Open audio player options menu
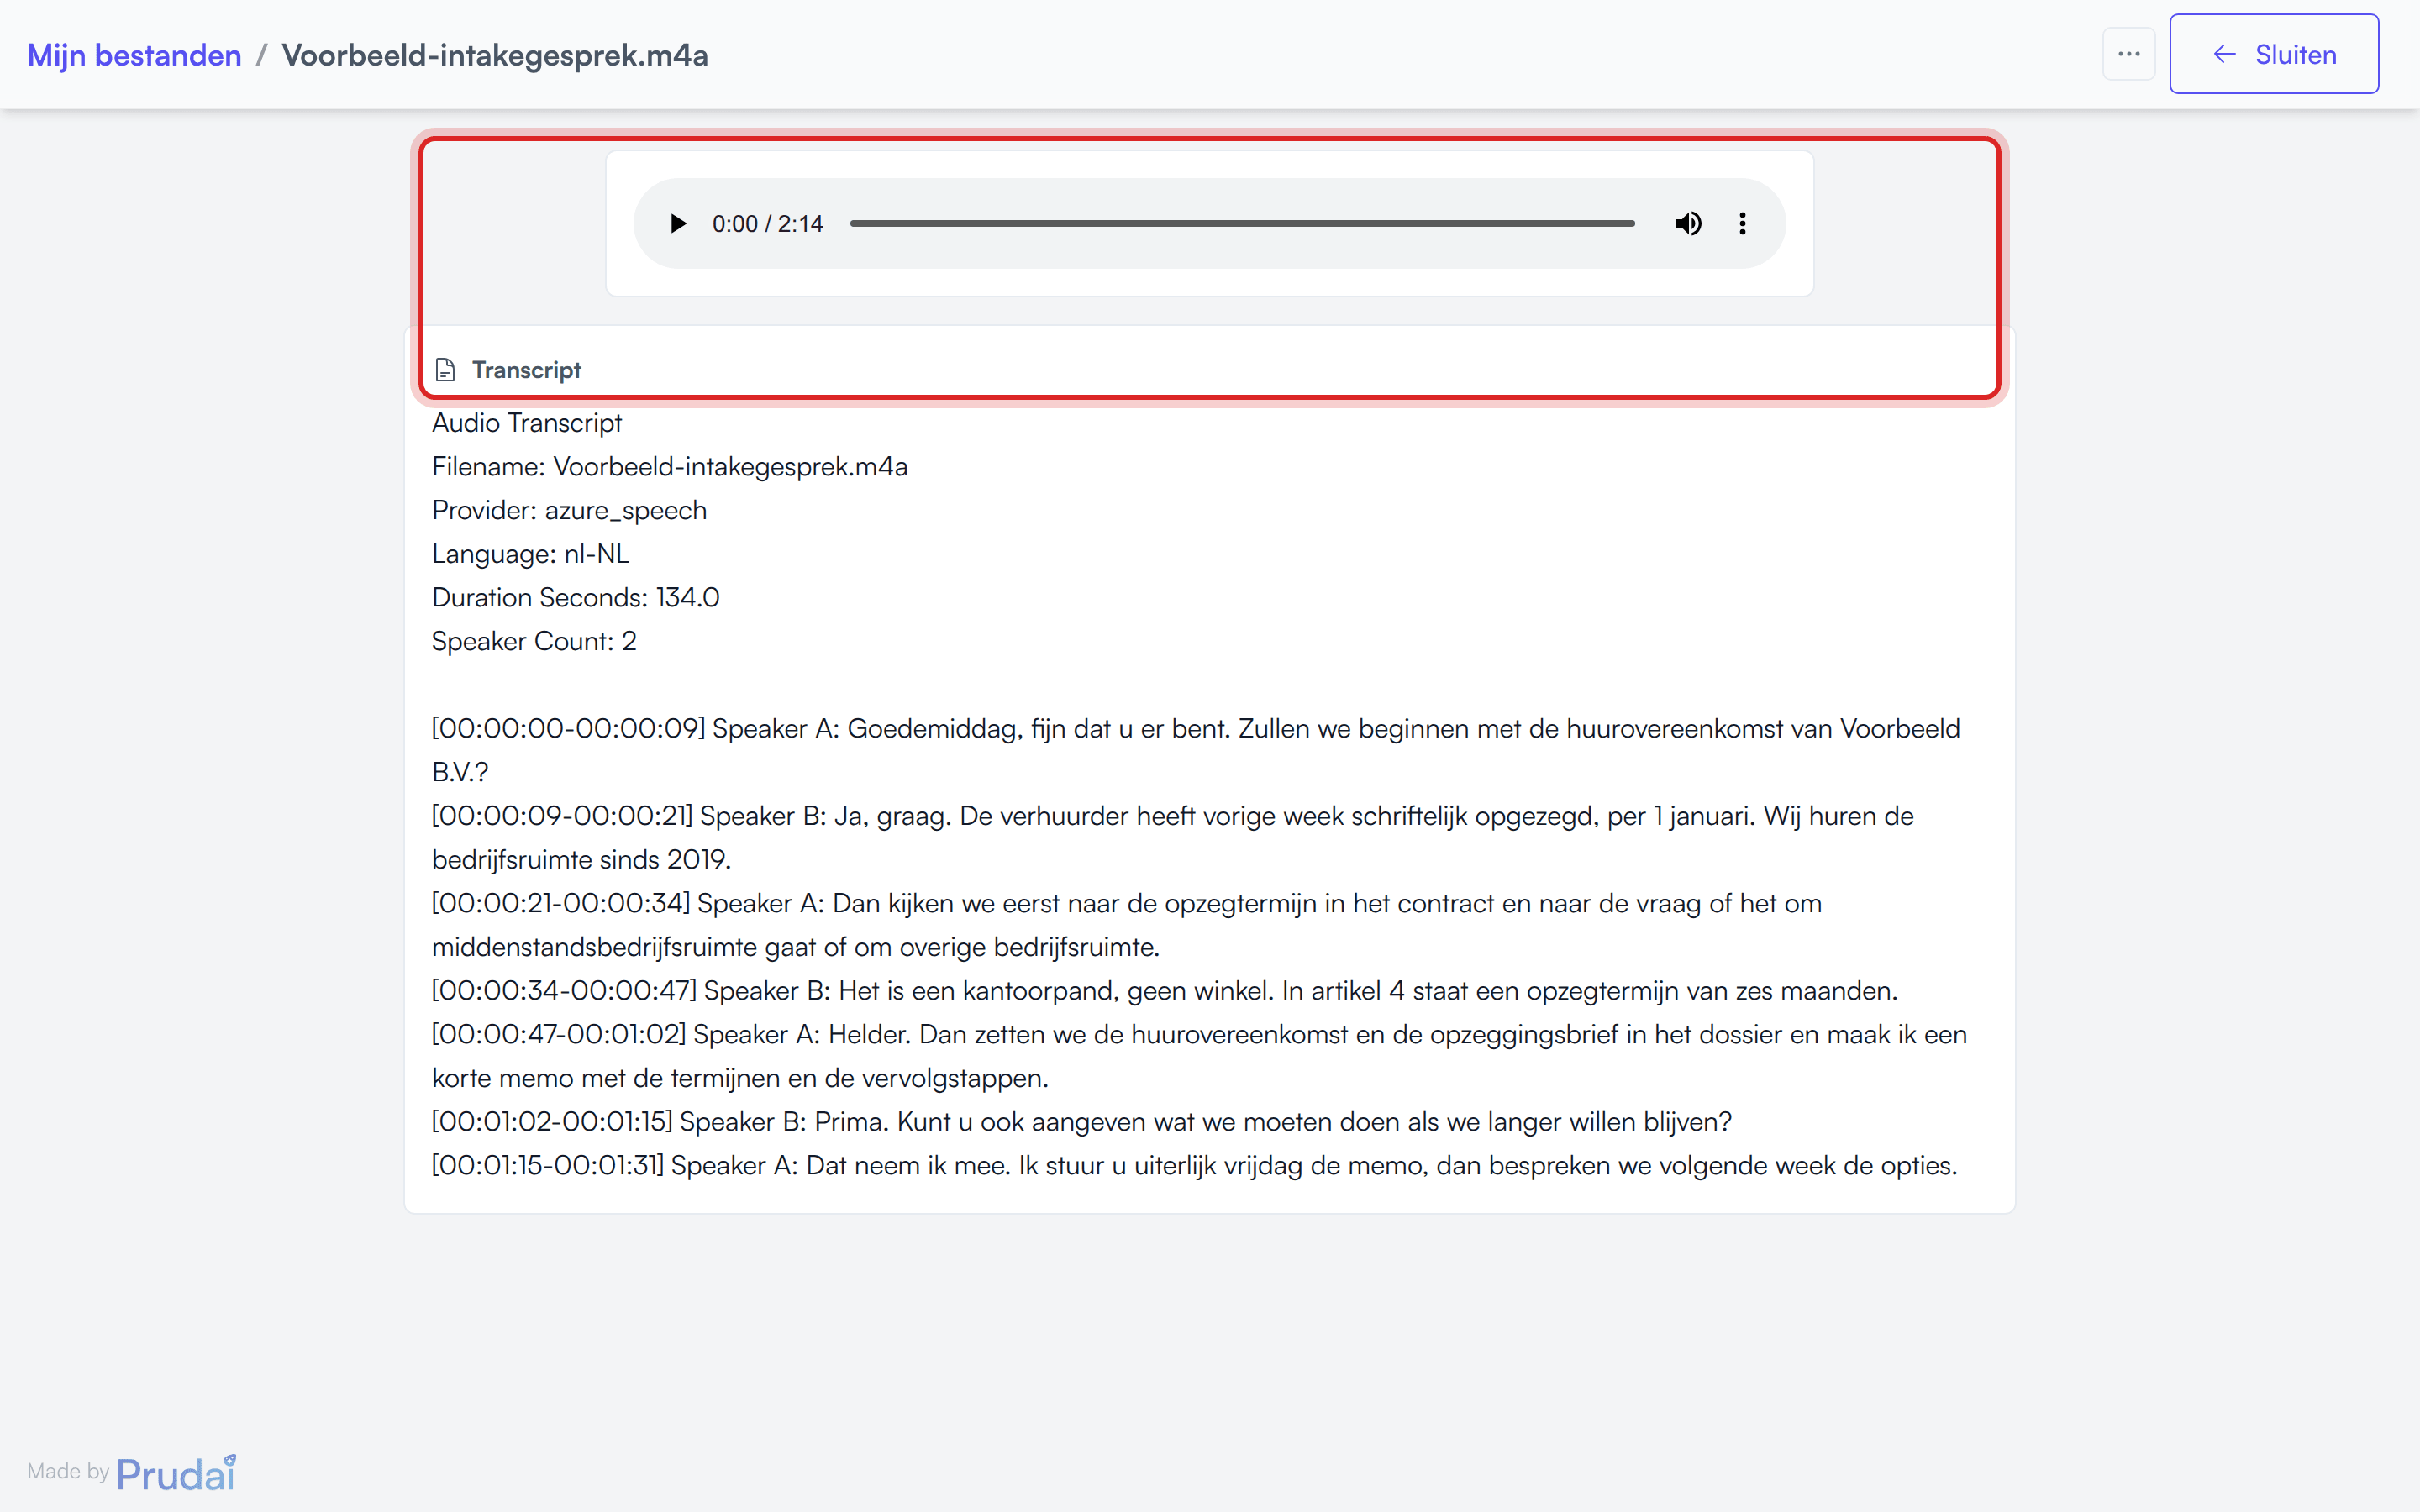Screen dimensions: 2420x1512 pyautogui.click(x=1742, y=223)
